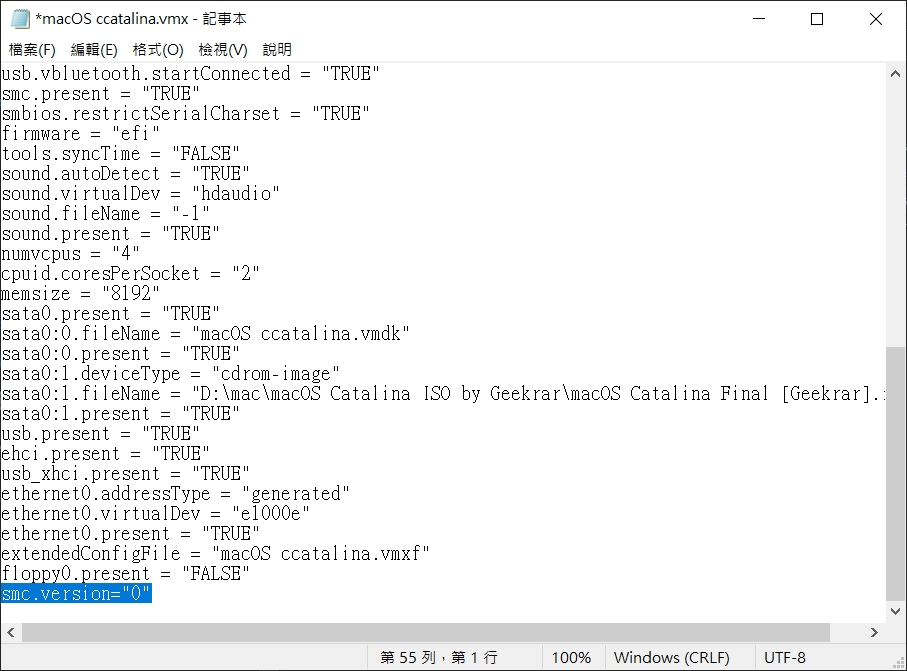Open the 格式(O) menu
Viewport: 907px width, 671px height.
click(x=158, y=49)
